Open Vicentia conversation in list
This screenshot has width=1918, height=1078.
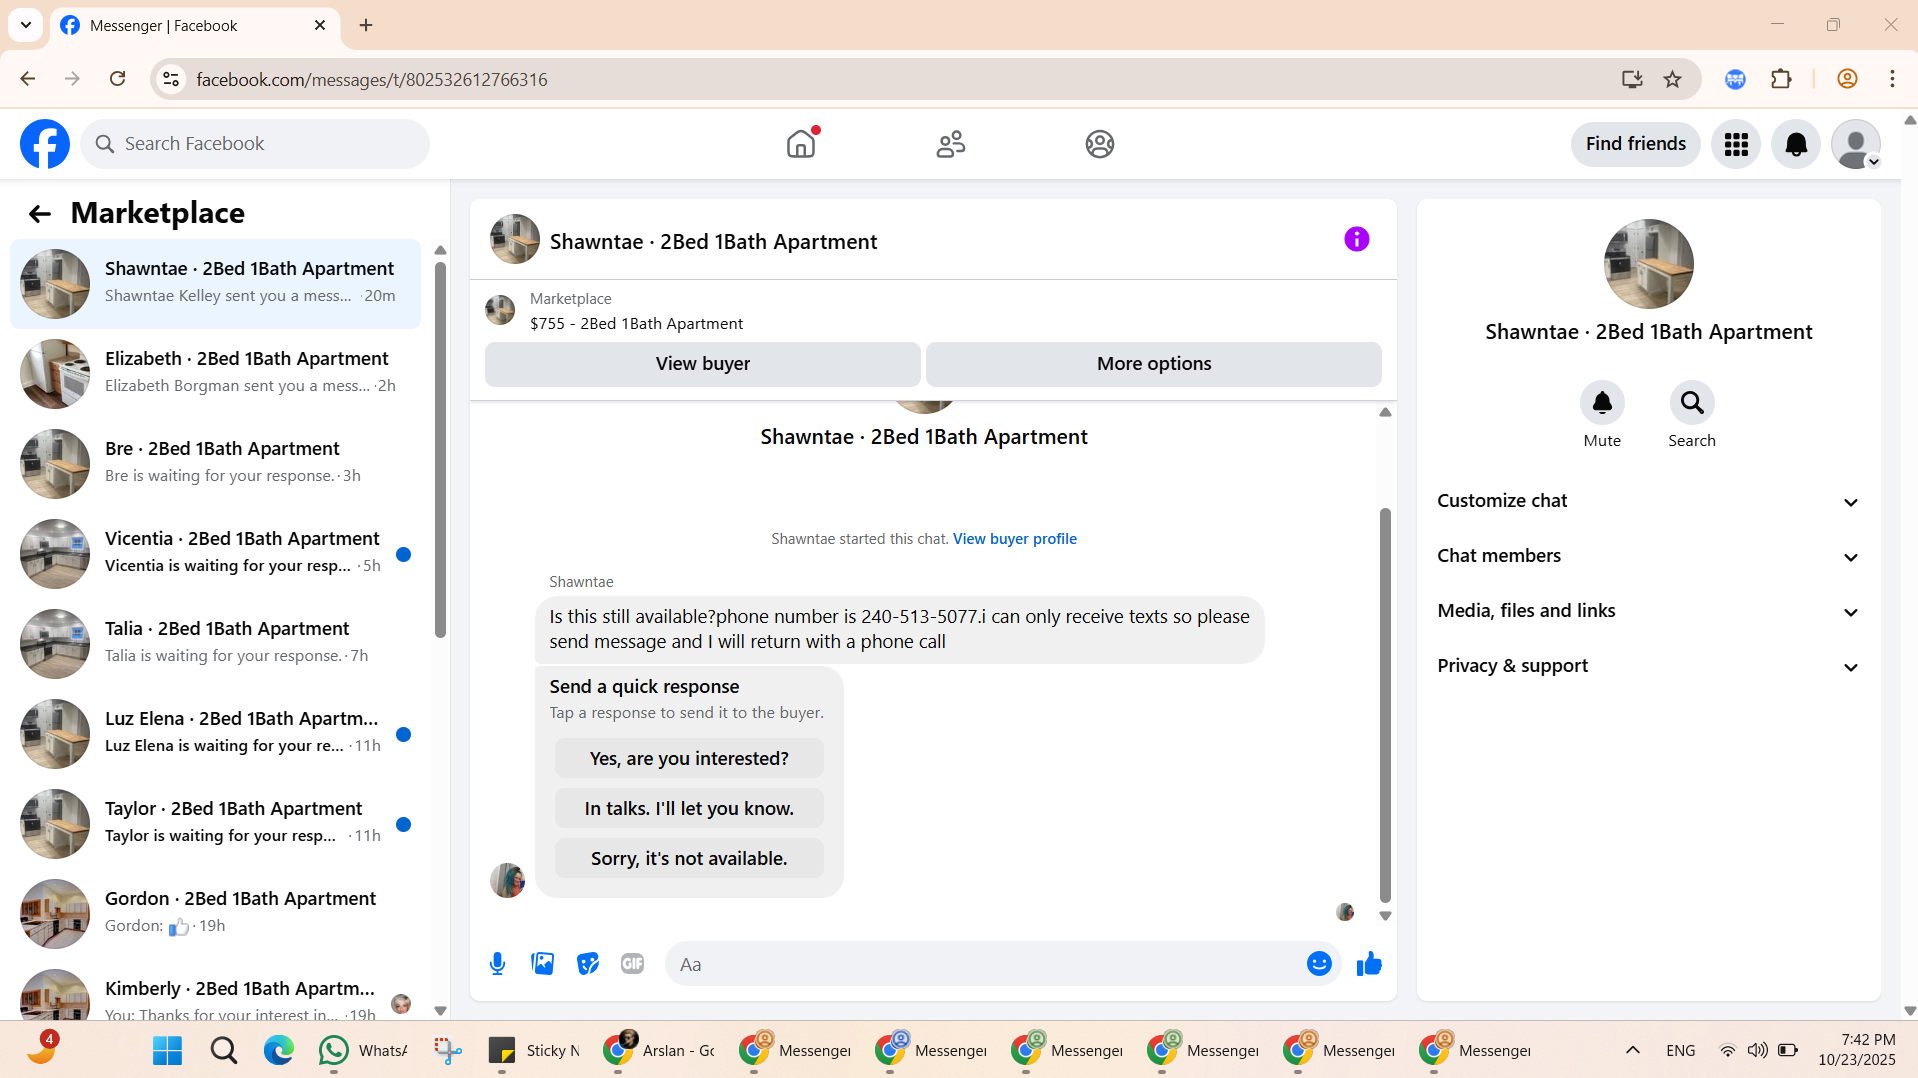click(216, 554)
